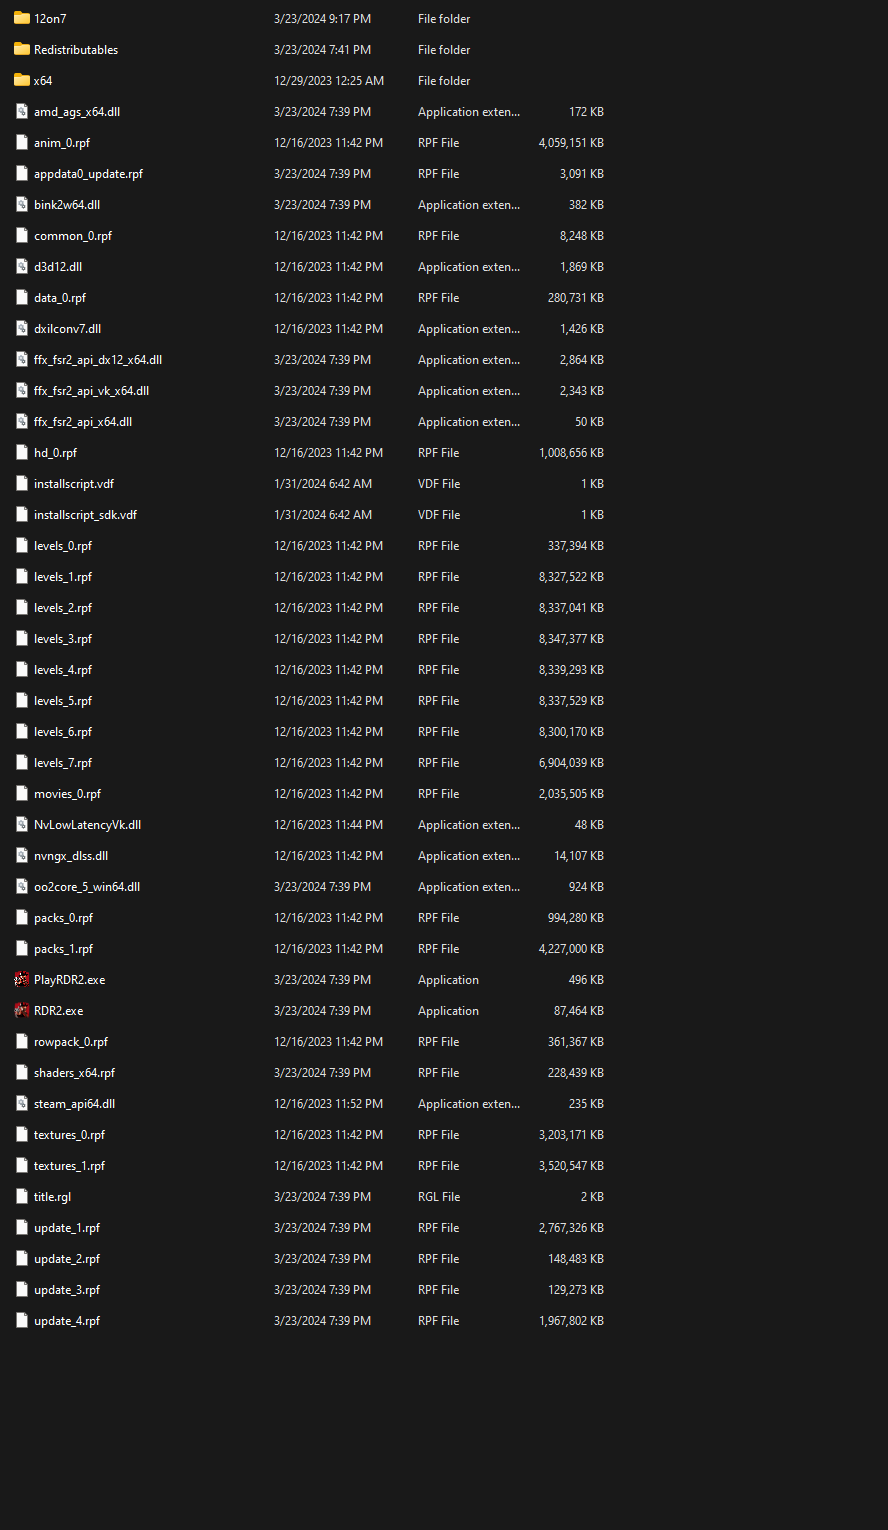Select the file name textures_0.rpf
888x1530 pixels.
69,1135
